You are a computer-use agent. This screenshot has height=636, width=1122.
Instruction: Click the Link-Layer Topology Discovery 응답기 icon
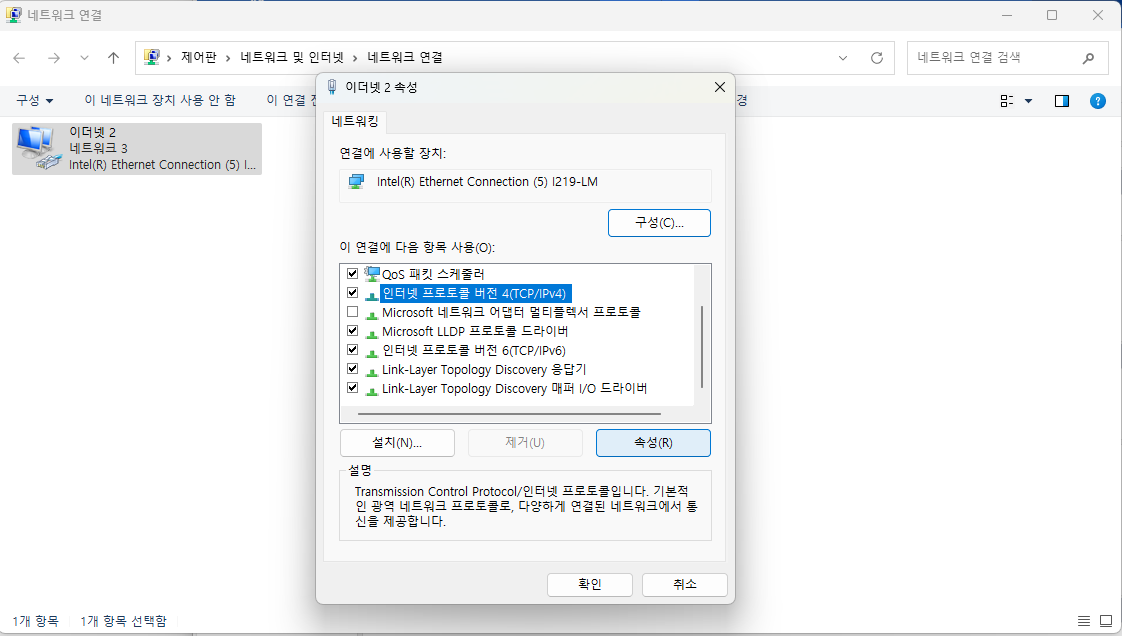pos(372,371)
